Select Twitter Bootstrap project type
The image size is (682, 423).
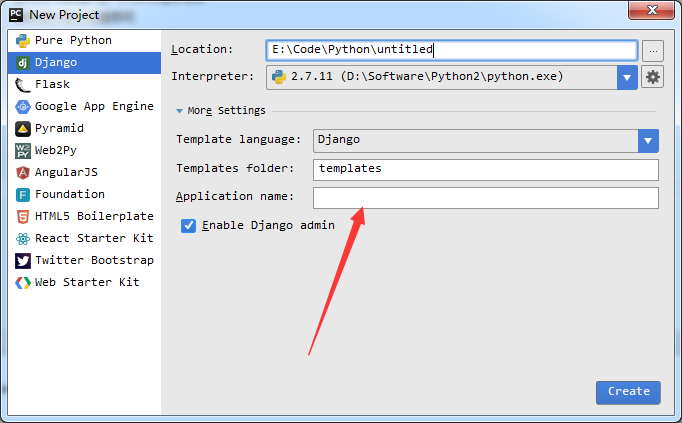pos(84,260)
